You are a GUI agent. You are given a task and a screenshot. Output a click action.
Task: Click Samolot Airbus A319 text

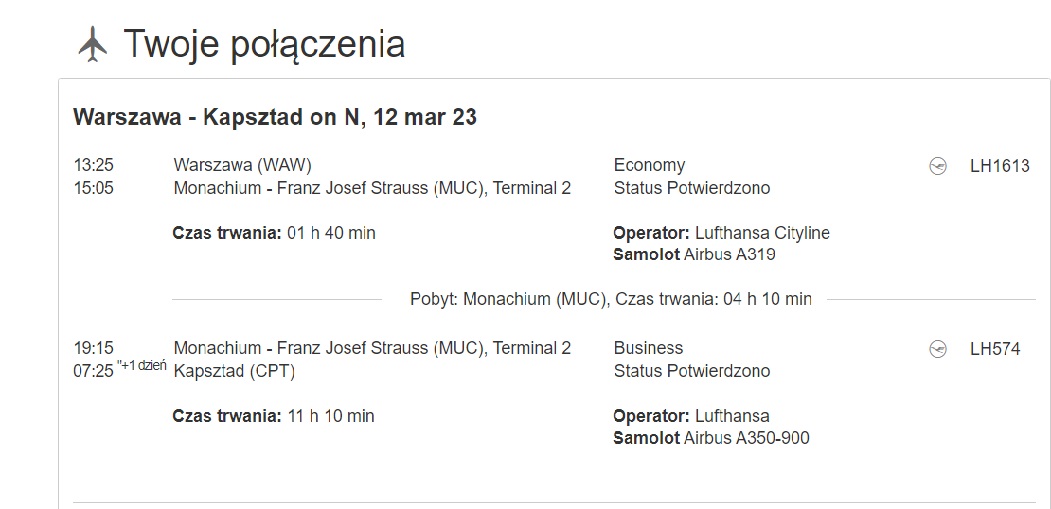point(694,255)
